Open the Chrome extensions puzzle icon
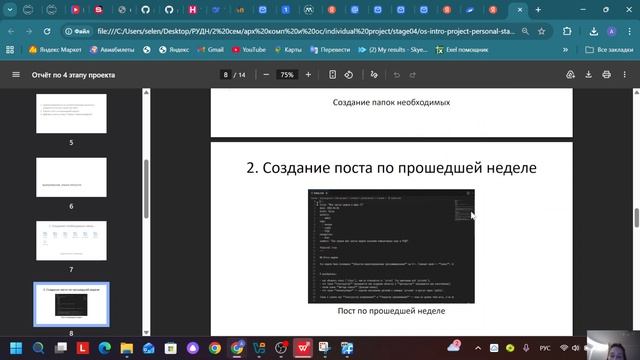 (567, 31)
